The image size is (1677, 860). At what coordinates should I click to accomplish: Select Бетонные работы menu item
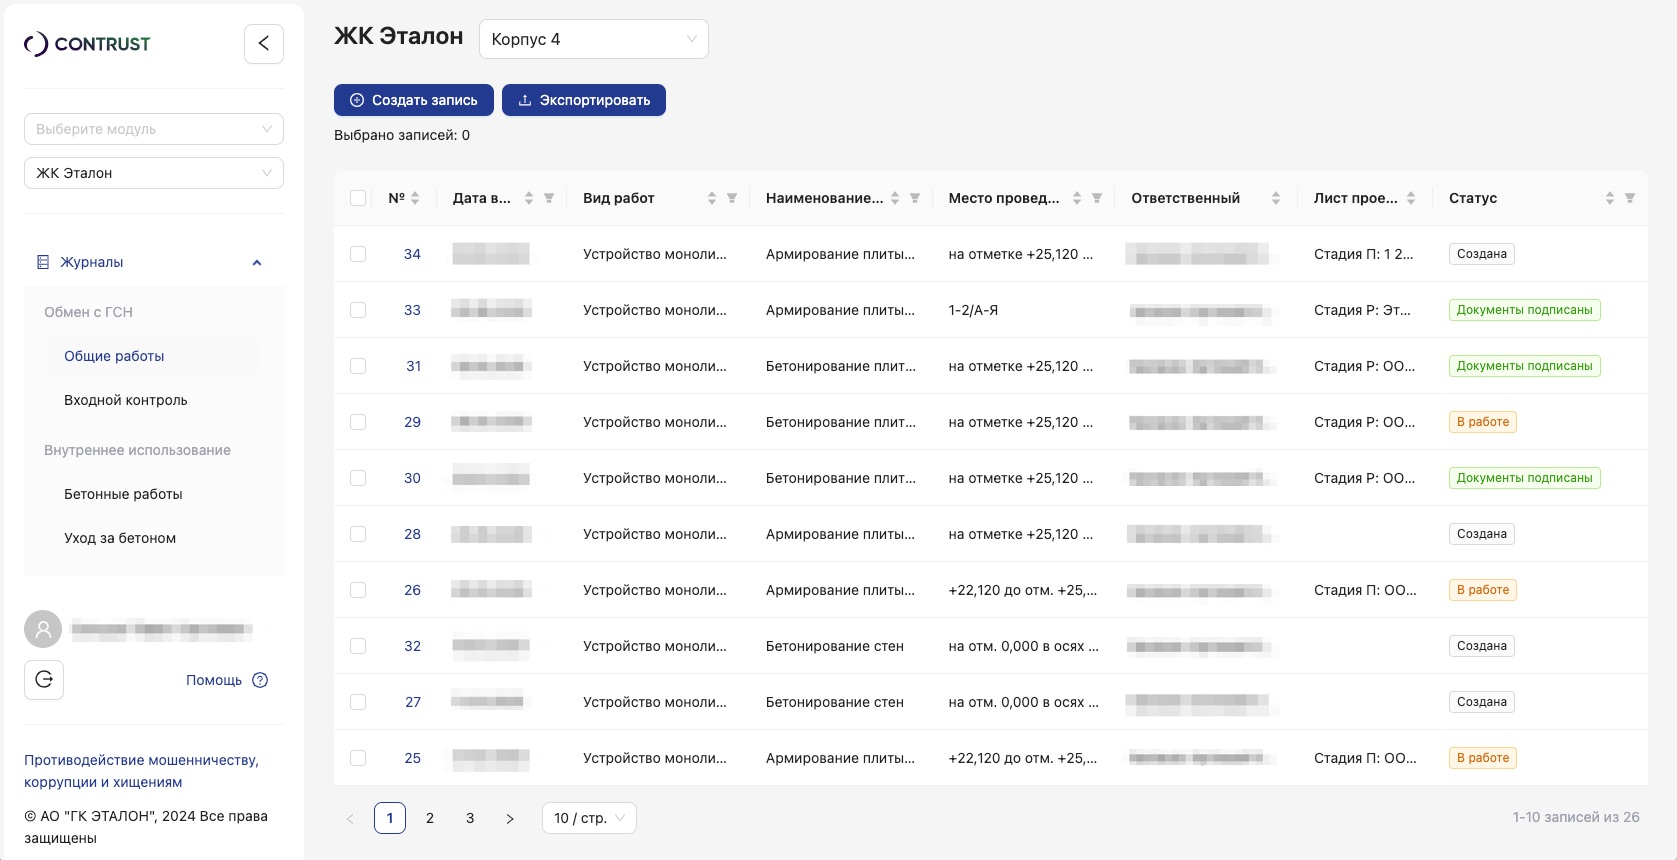tap(123, 494)
